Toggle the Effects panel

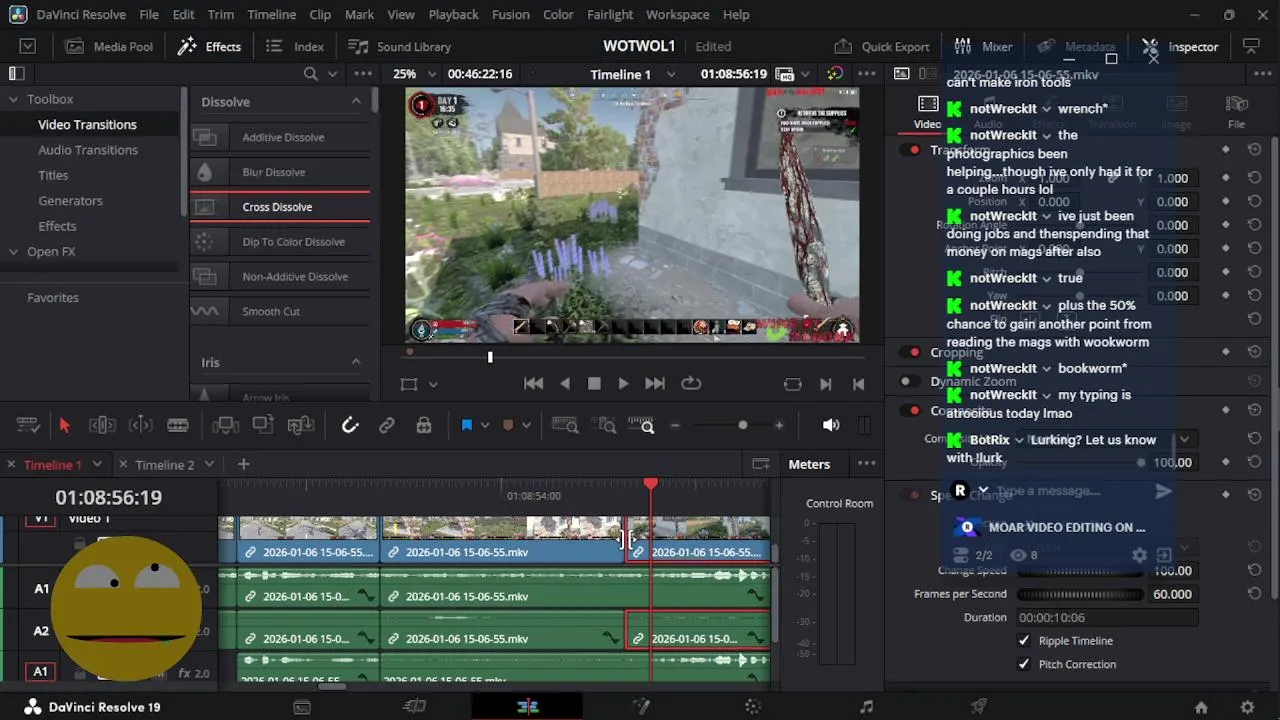coord(209,46)
